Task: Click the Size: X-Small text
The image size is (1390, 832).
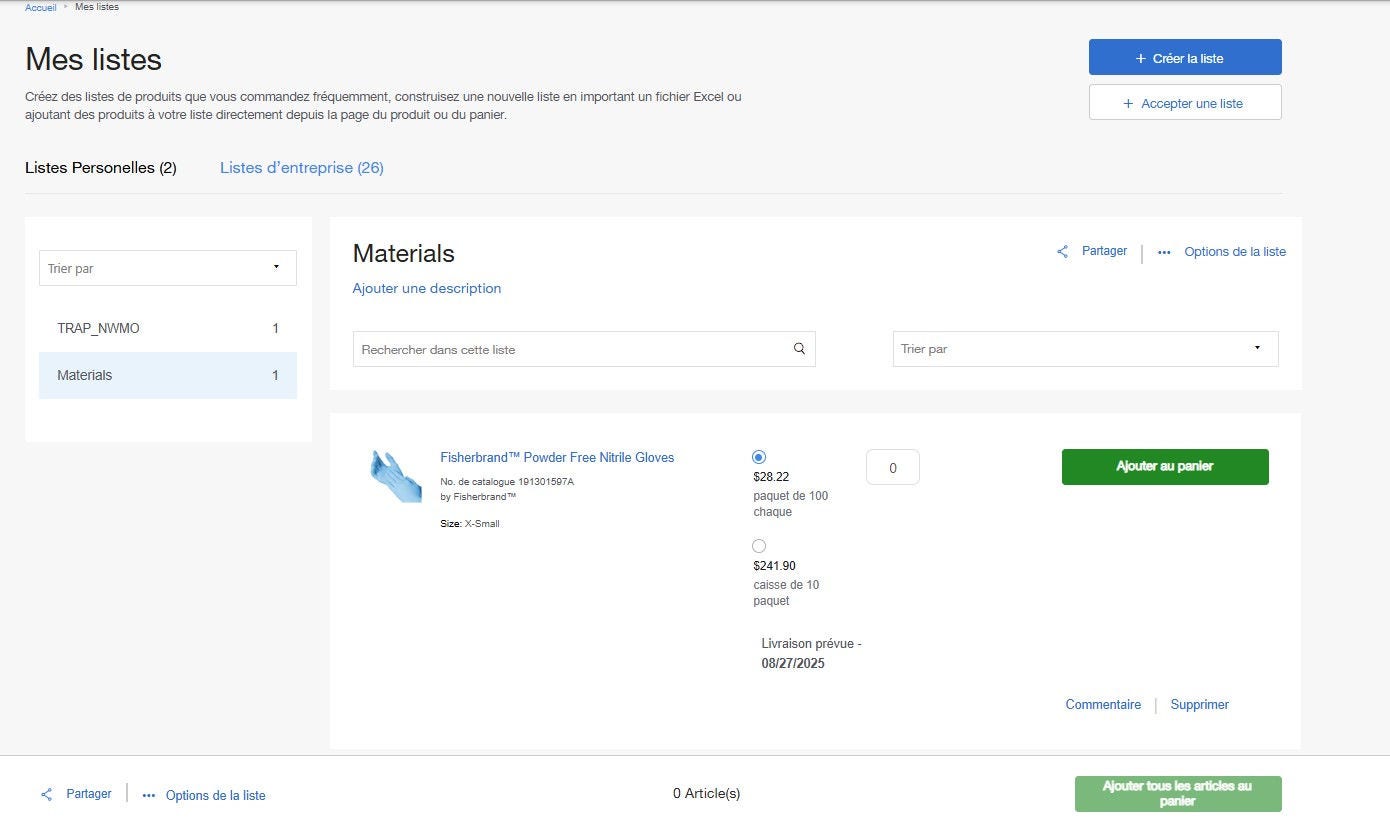Action: (x=470, y=524)
